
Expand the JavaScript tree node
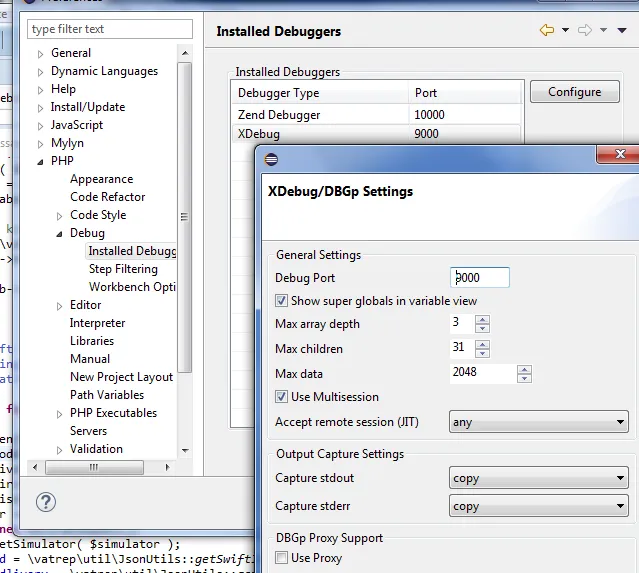click(40, 126)
